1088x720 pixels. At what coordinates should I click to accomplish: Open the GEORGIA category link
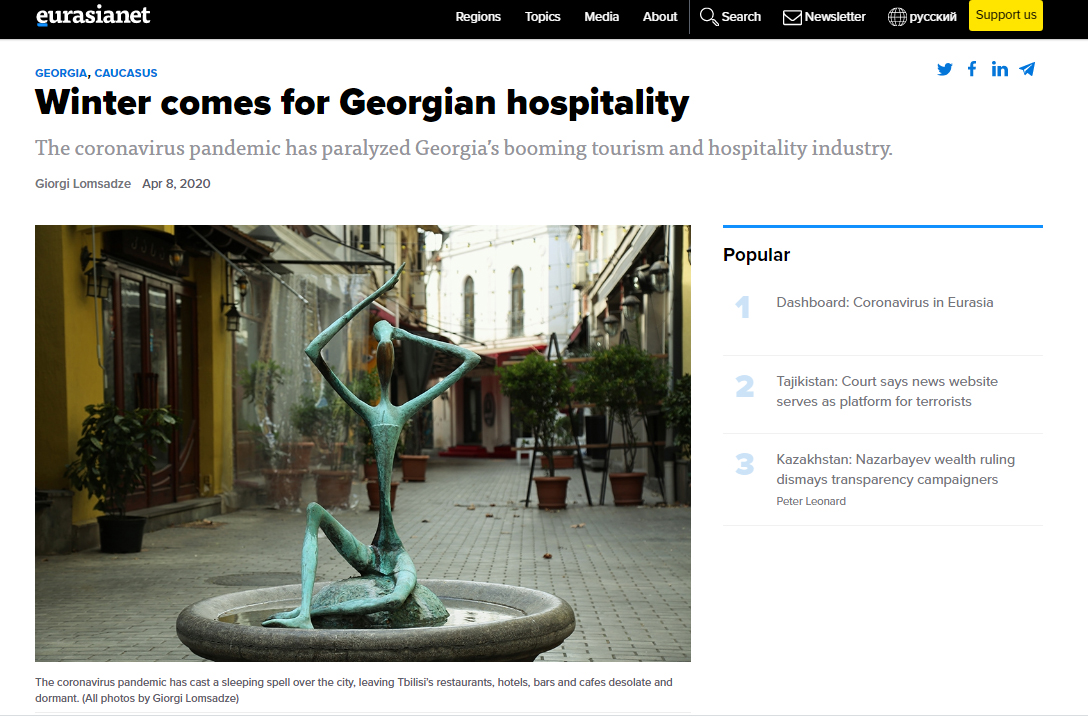coord(61,73)
